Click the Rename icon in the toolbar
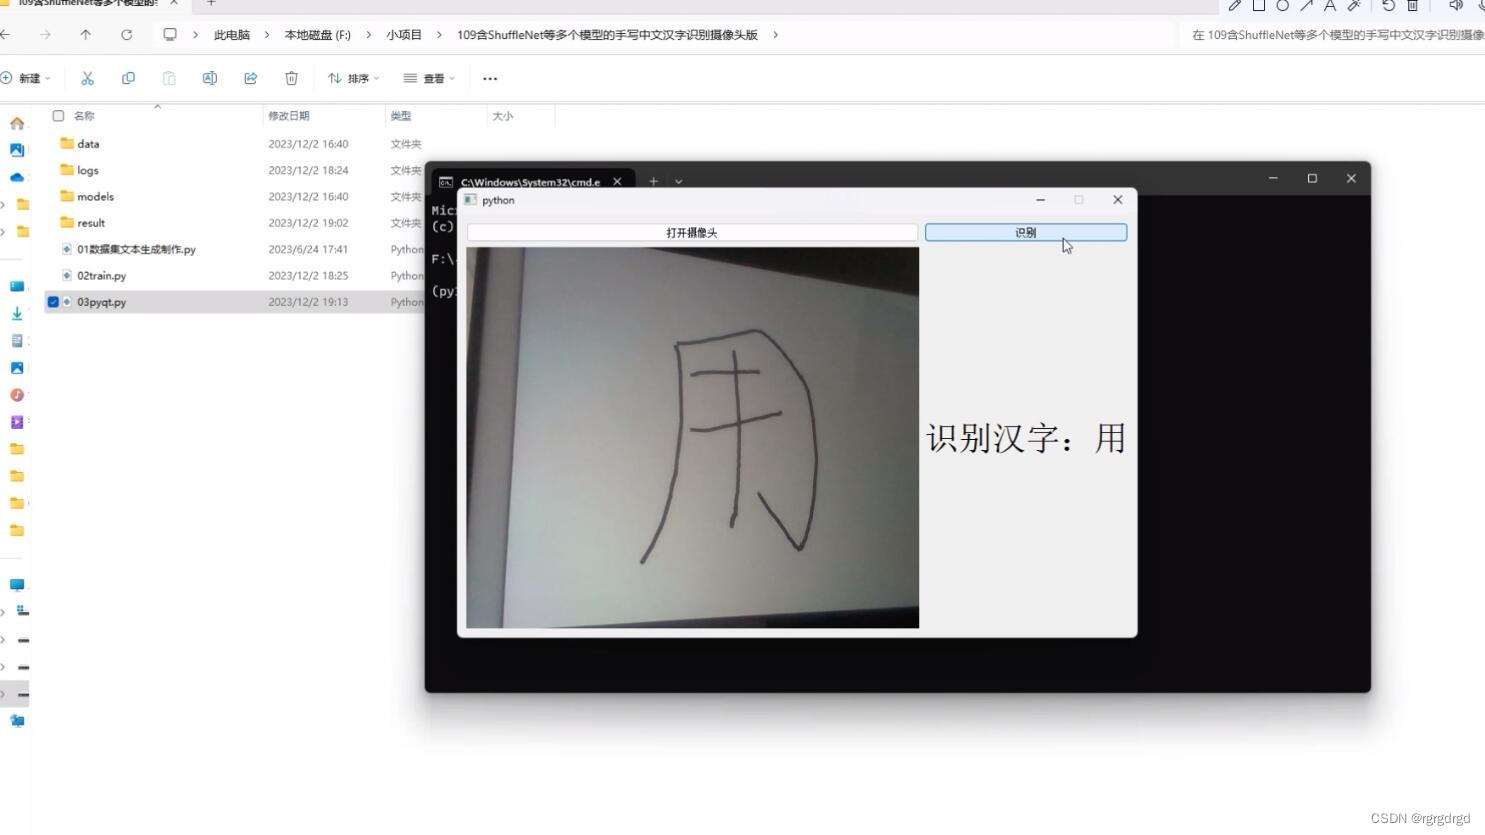The height and width of the screenshot is (835, 1485). click(209, 78)
